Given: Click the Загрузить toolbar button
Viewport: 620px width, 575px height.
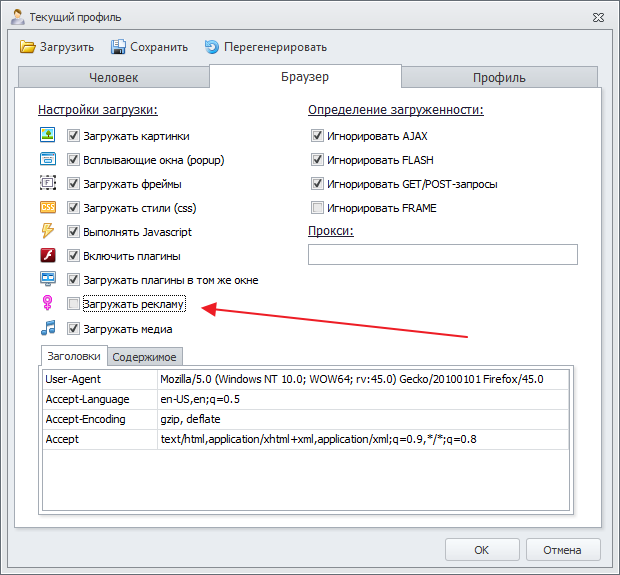Looking at the screenshot, I should coord(57,47).
